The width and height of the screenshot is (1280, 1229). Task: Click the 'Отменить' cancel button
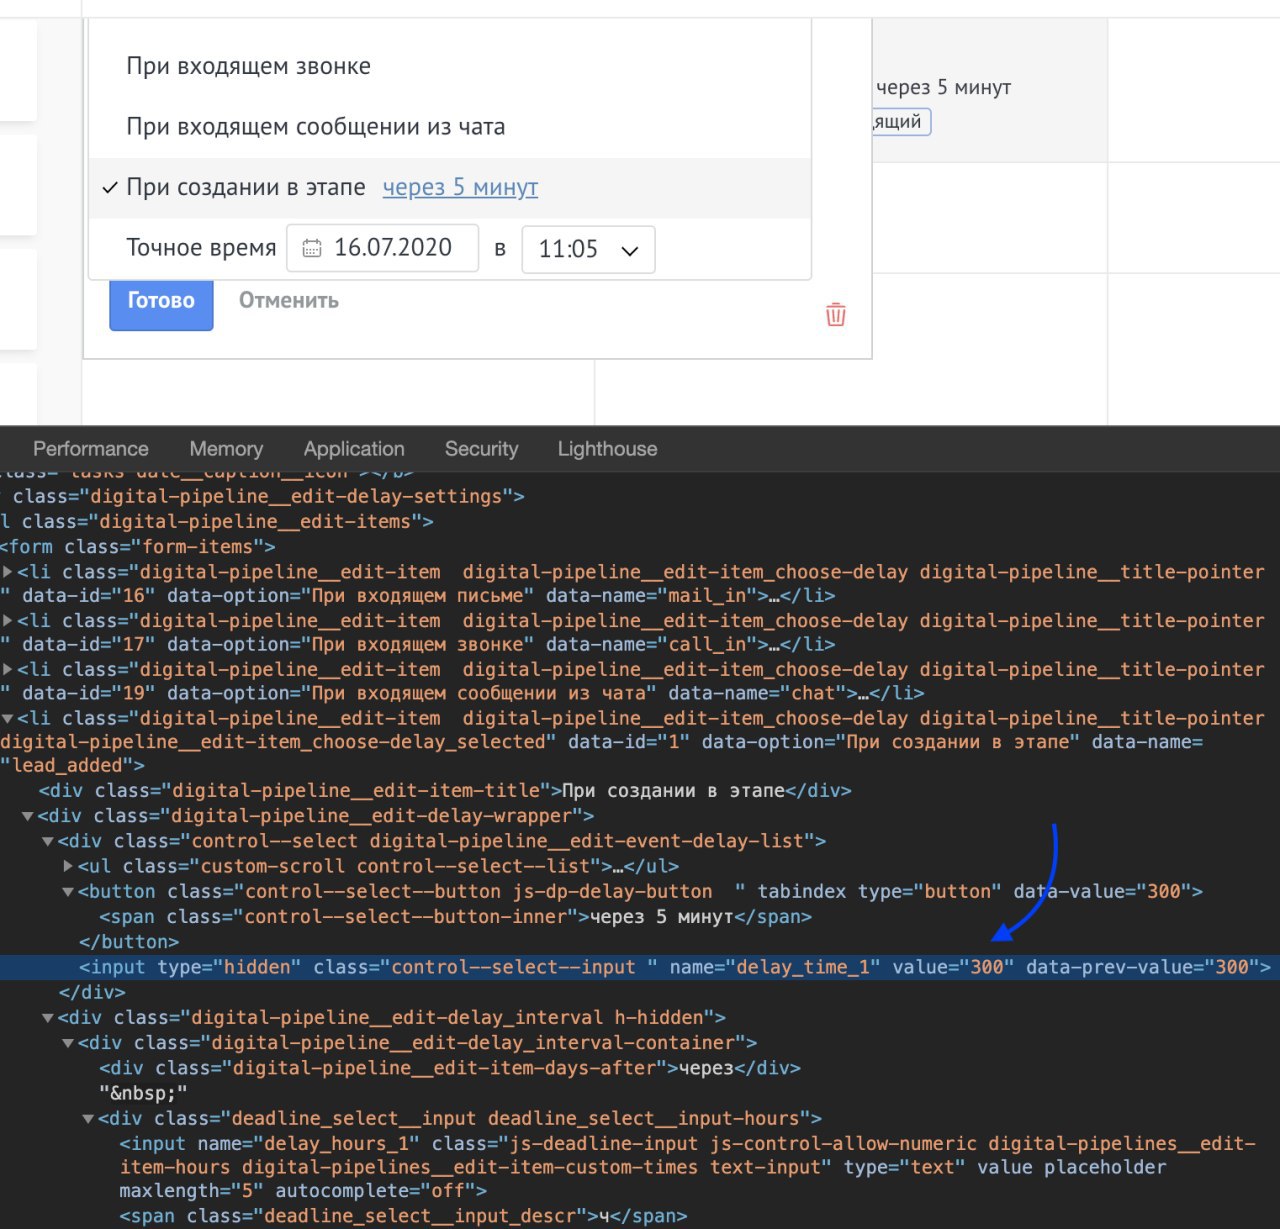pos(289,300)
